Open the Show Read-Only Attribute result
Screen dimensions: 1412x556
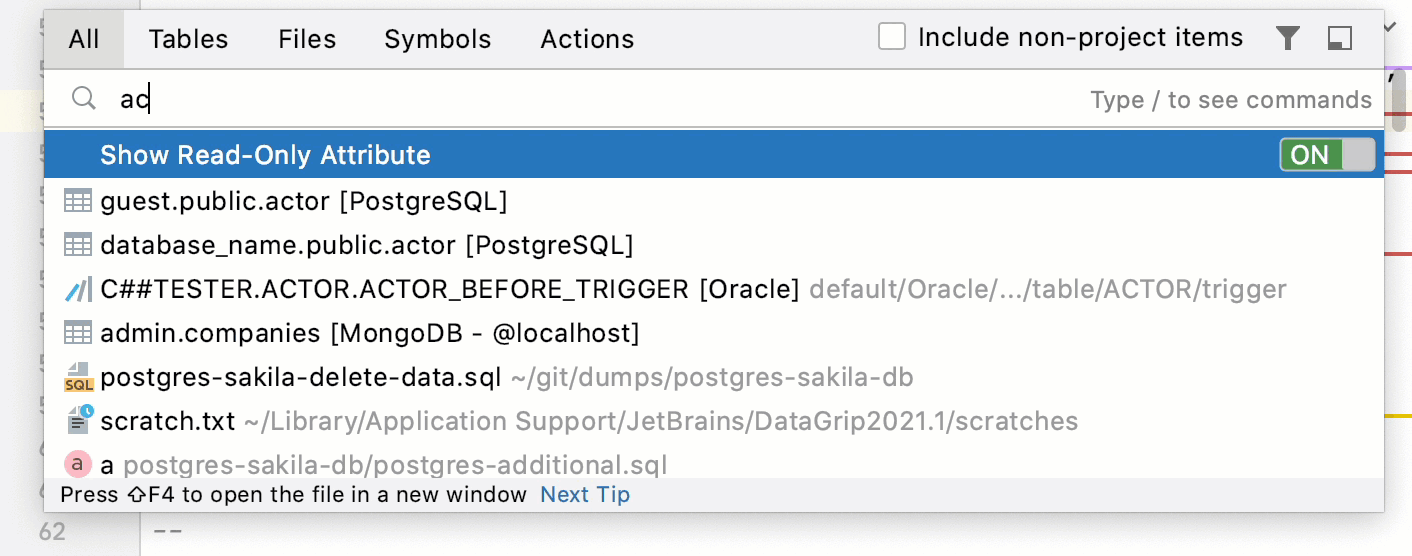265,155
